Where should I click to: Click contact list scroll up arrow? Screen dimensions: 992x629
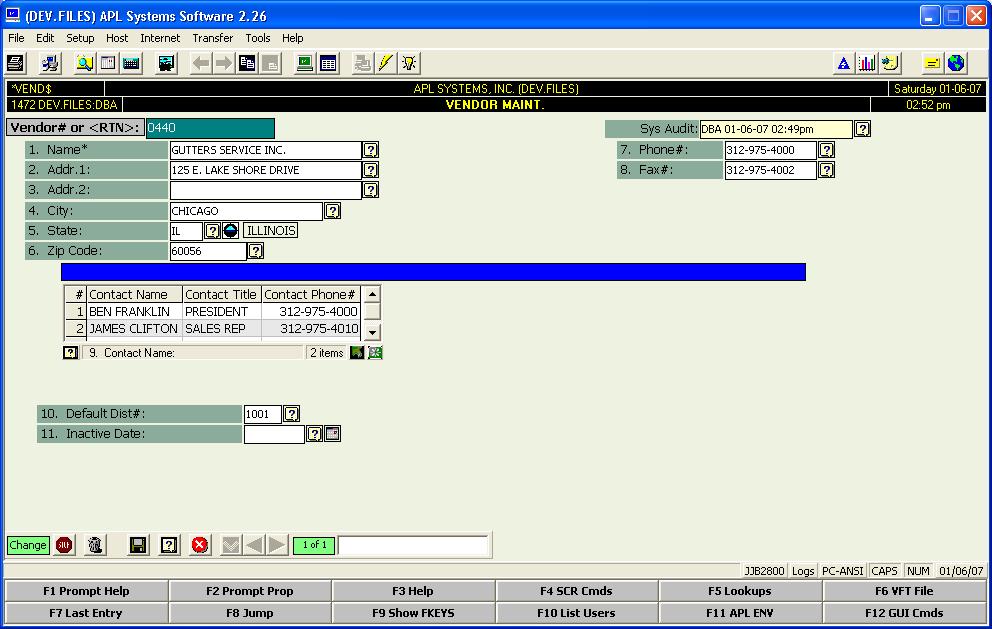point(372,294)
